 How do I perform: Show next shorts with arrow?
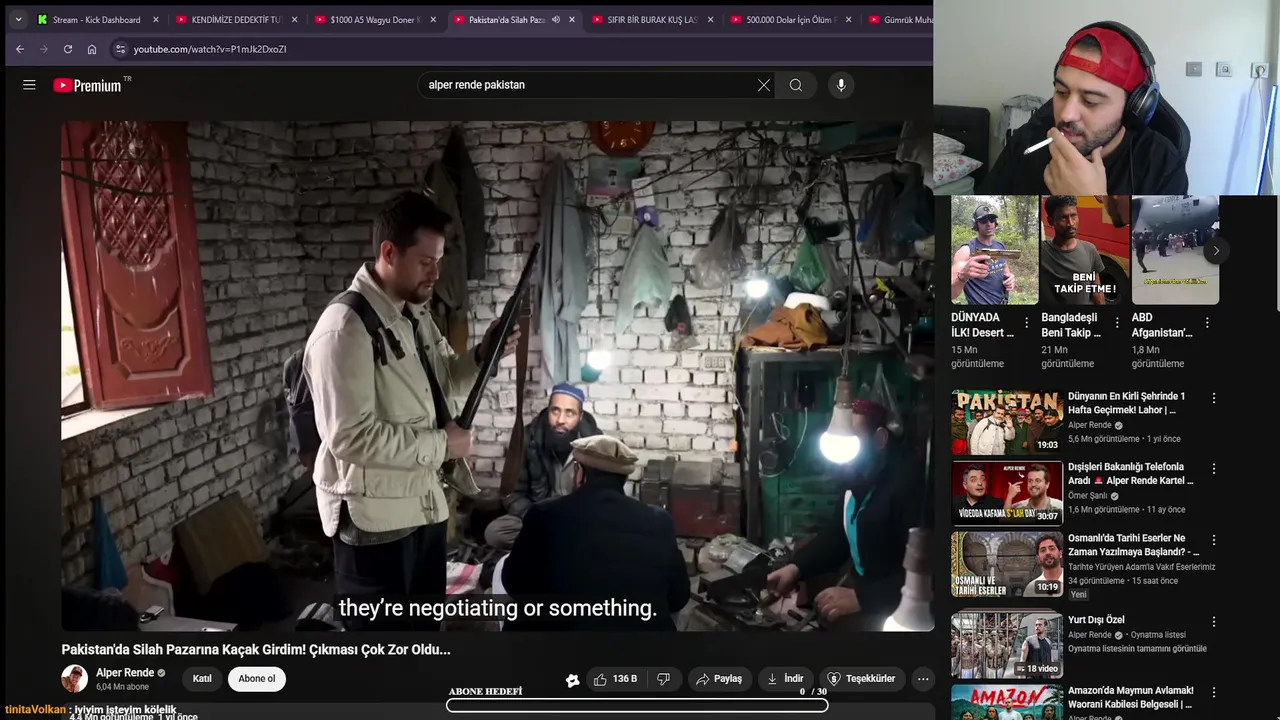pos(1215,251)
